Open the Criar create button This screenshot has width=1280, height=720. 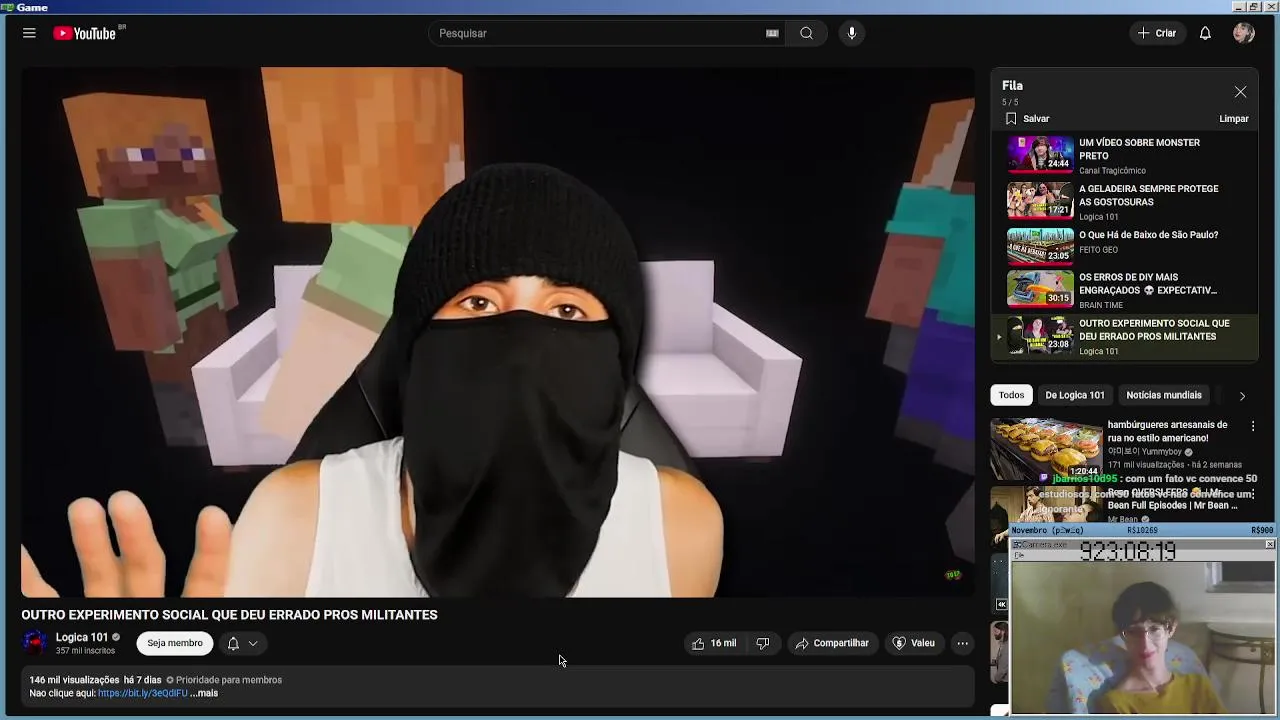tap(1157, 33)
